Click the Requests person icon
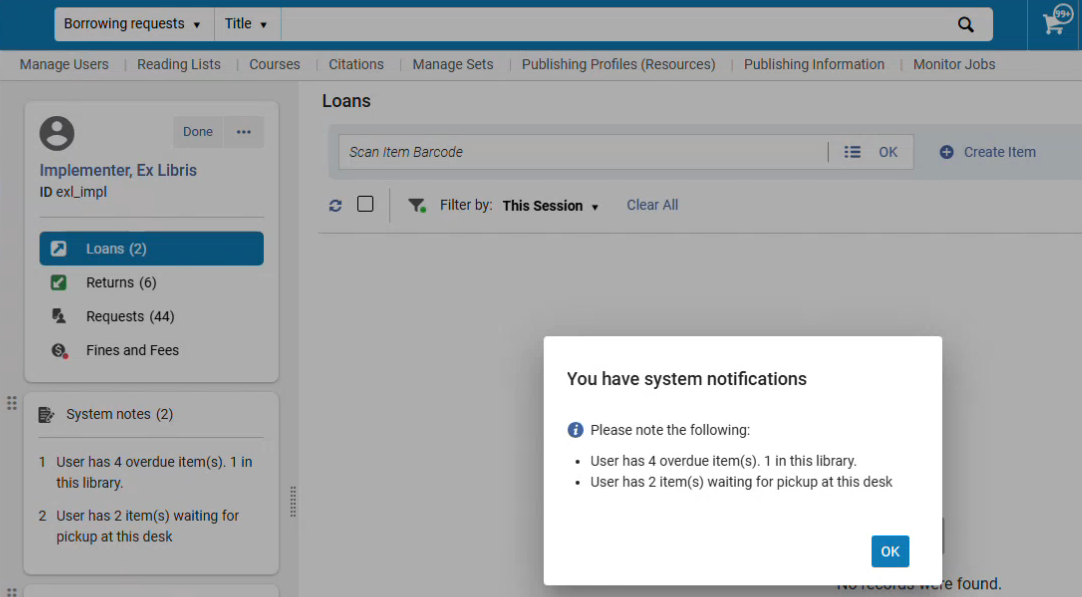Viewport: 1082px width, 597px height. pos(59,316)
